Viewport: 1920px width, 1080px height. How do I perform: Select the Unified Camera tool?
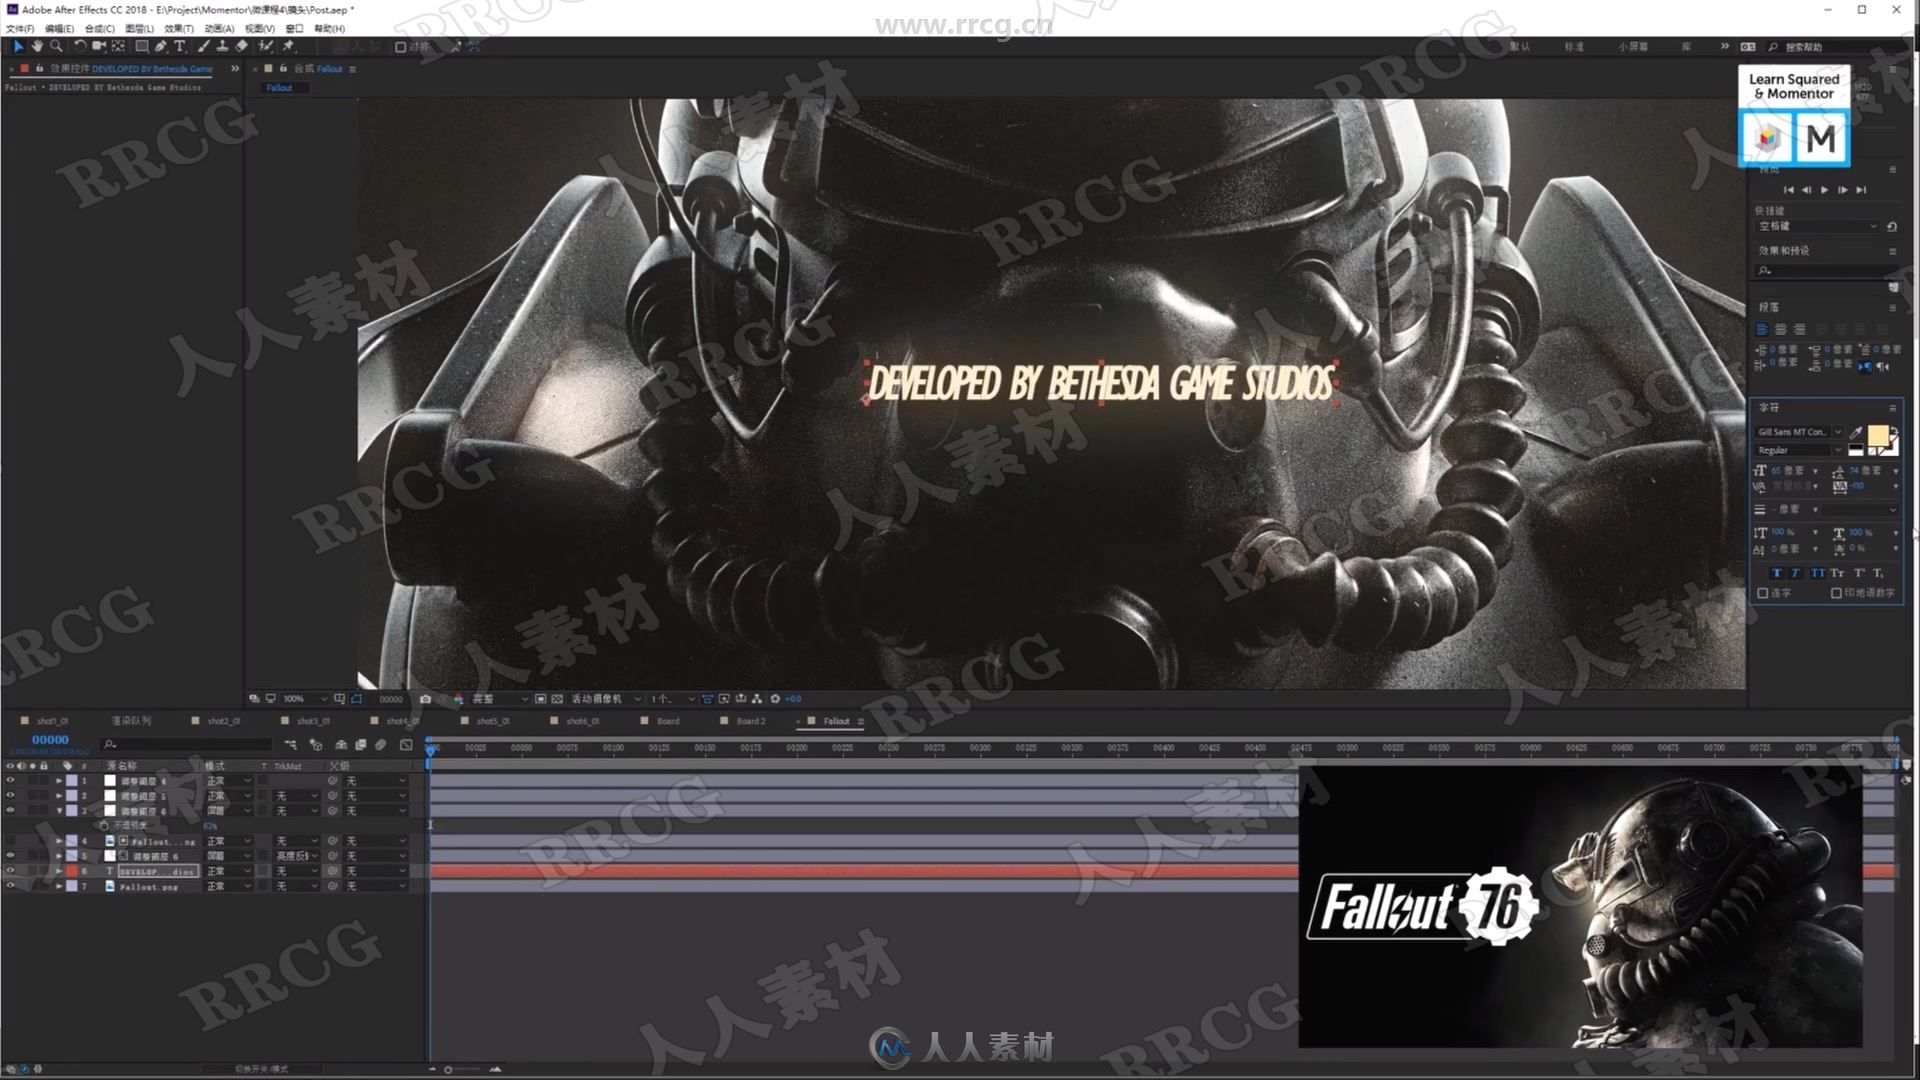99,46
